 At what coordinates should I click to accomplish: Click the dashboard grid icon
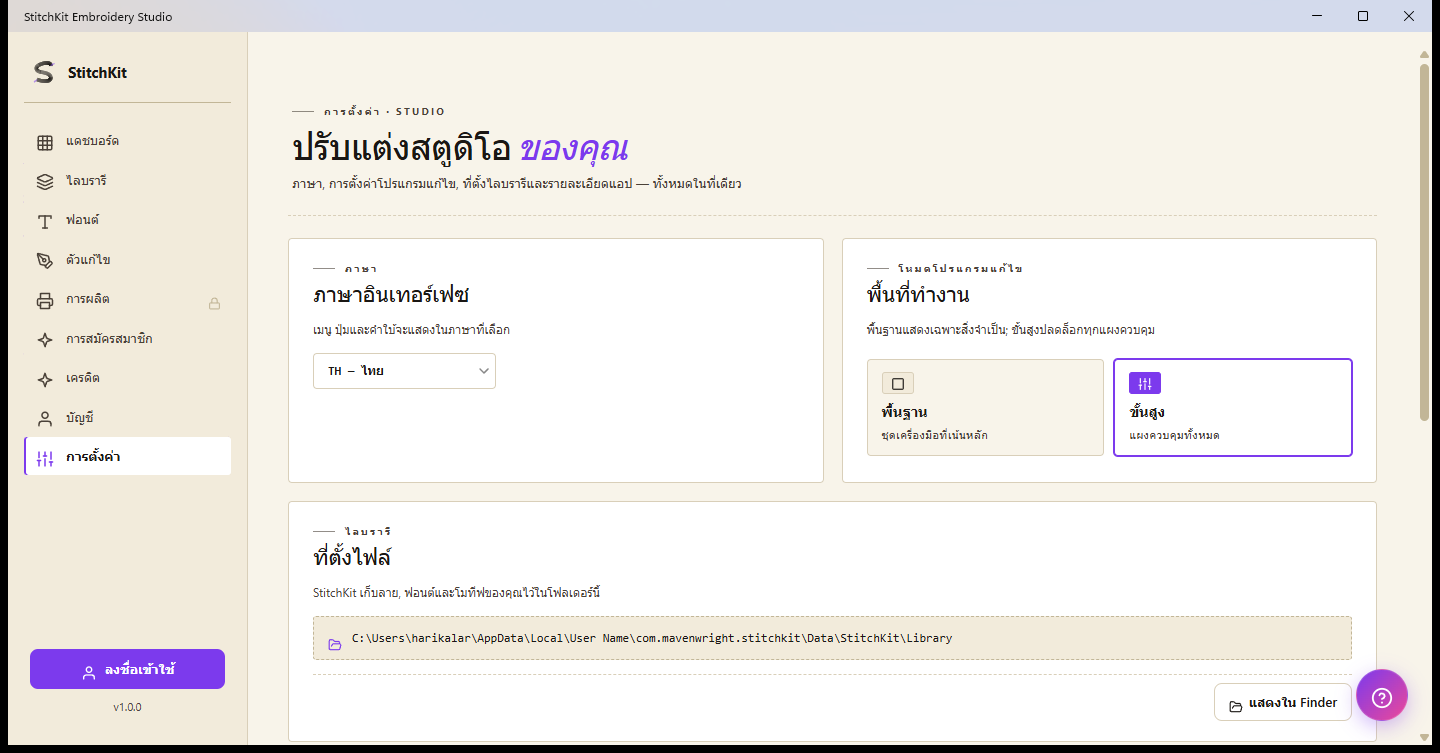click(x=45, y=142)
